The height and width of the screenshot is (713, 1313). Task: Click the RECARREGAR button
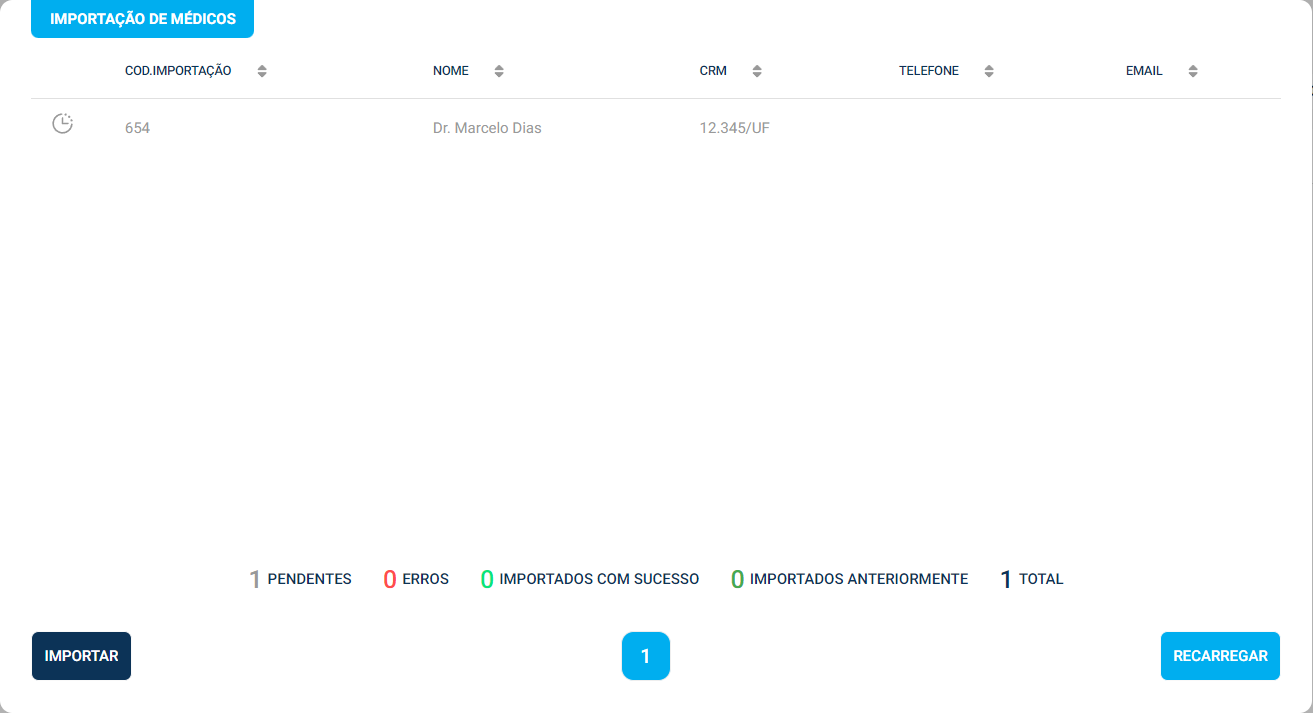pos(1220,656)
